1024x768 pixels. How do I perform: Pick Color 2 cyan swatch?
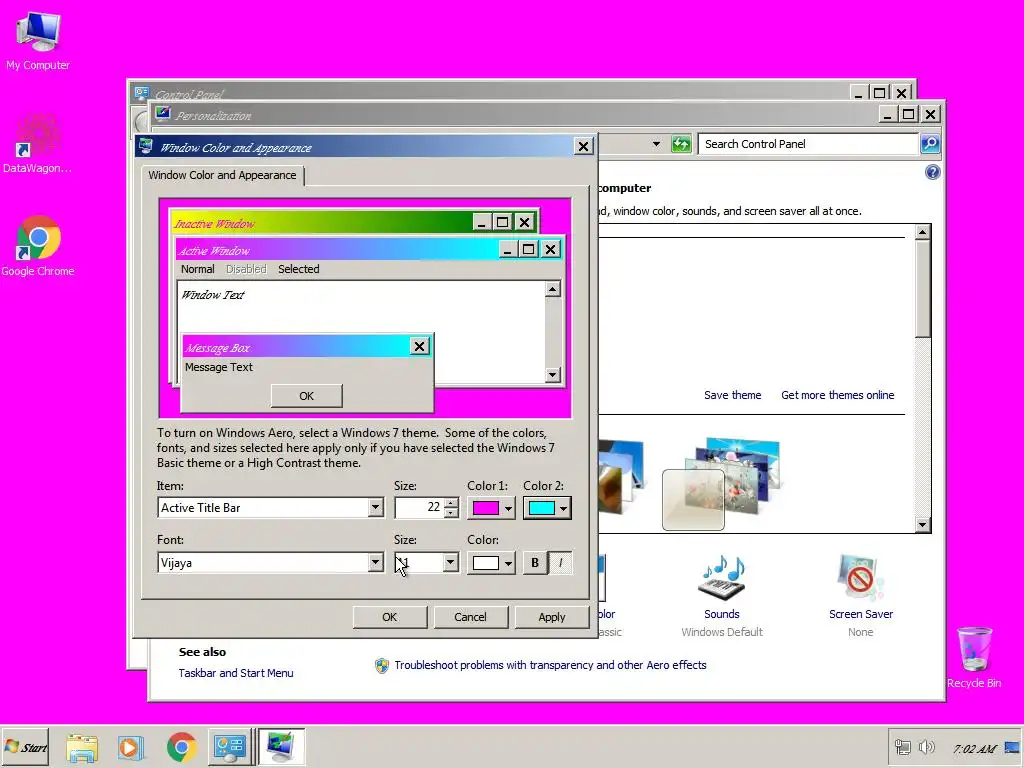click(541, 507)
